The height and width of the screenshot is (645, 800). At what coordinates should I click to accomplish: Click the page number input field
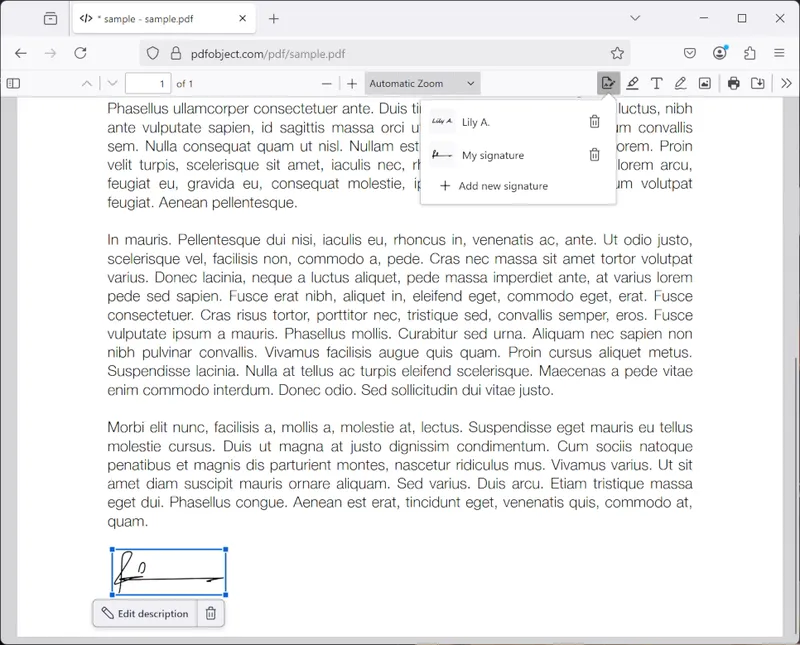(148, 84)
